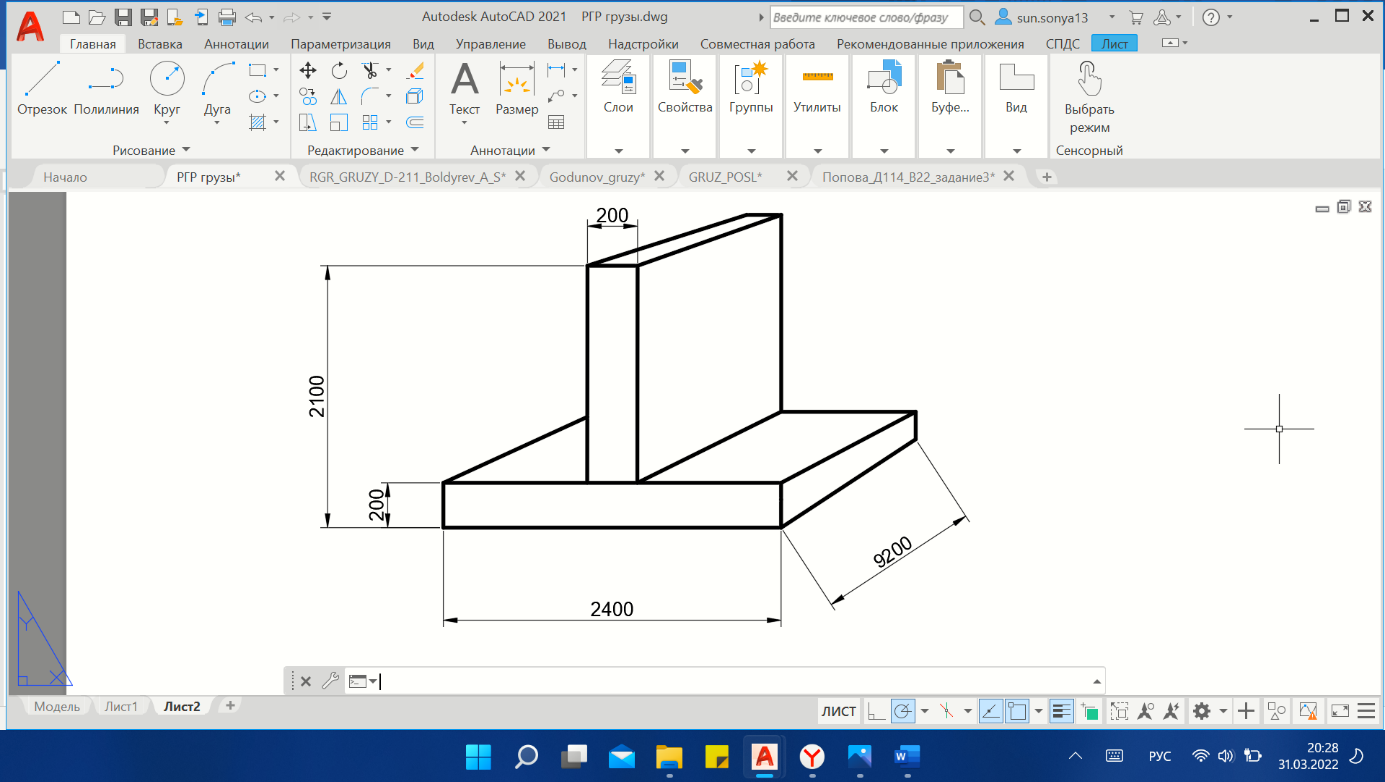Open the Слои layers panel
1385x782 pixels.
pyautogui.click(x=618, y=88)
